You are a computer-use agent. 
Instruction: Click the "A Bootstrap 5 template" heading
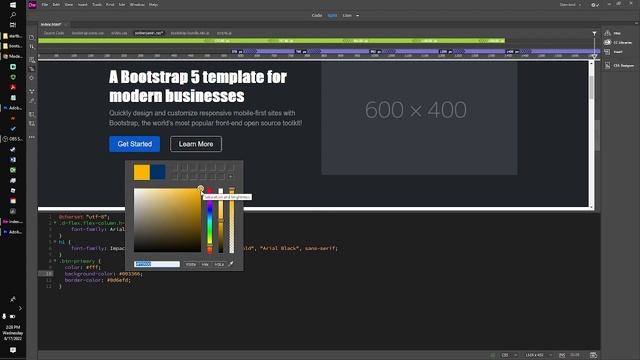pyautogui.click(x=198, y=86)
